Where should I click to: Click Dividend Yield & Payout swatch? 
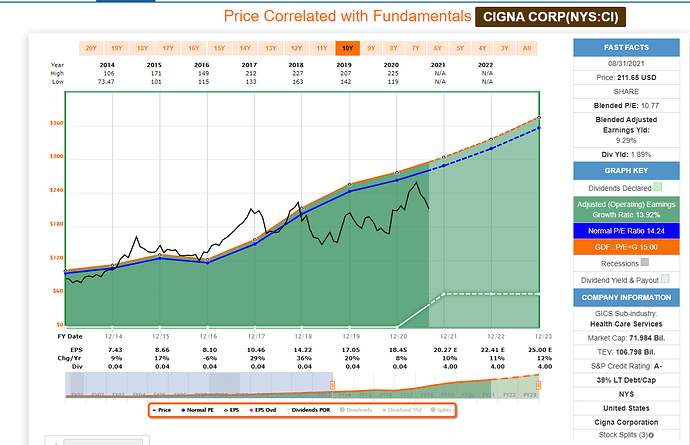pyautogui.click(x=665, y=279)
